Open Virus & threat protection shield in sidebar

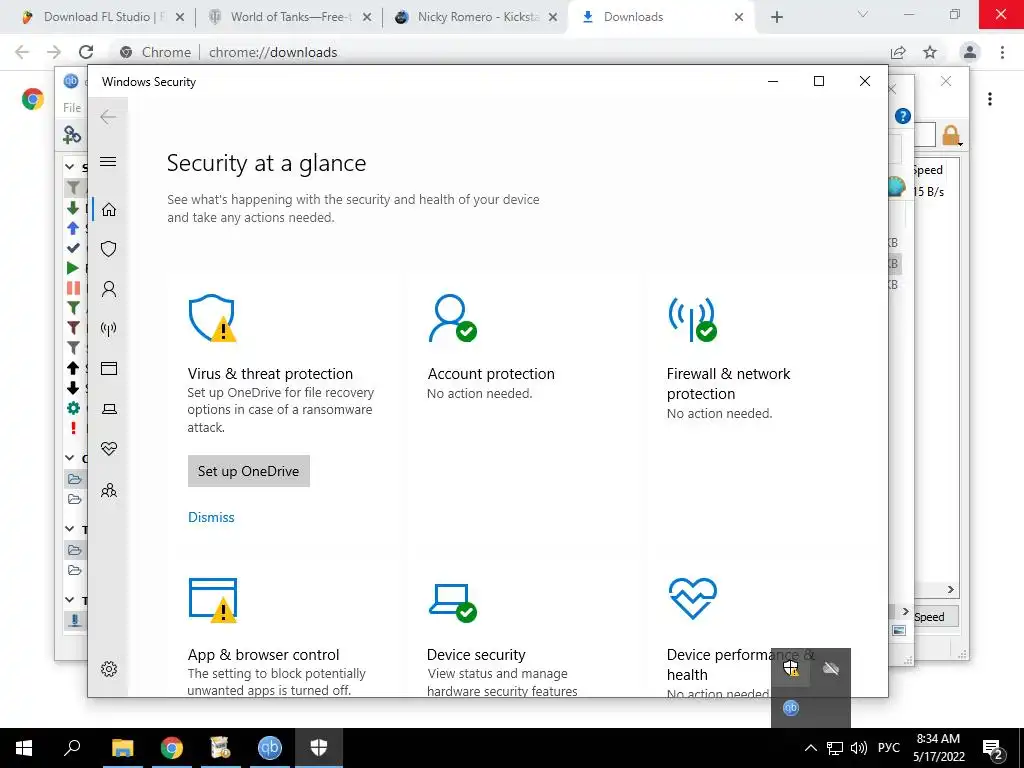(108, 249)
